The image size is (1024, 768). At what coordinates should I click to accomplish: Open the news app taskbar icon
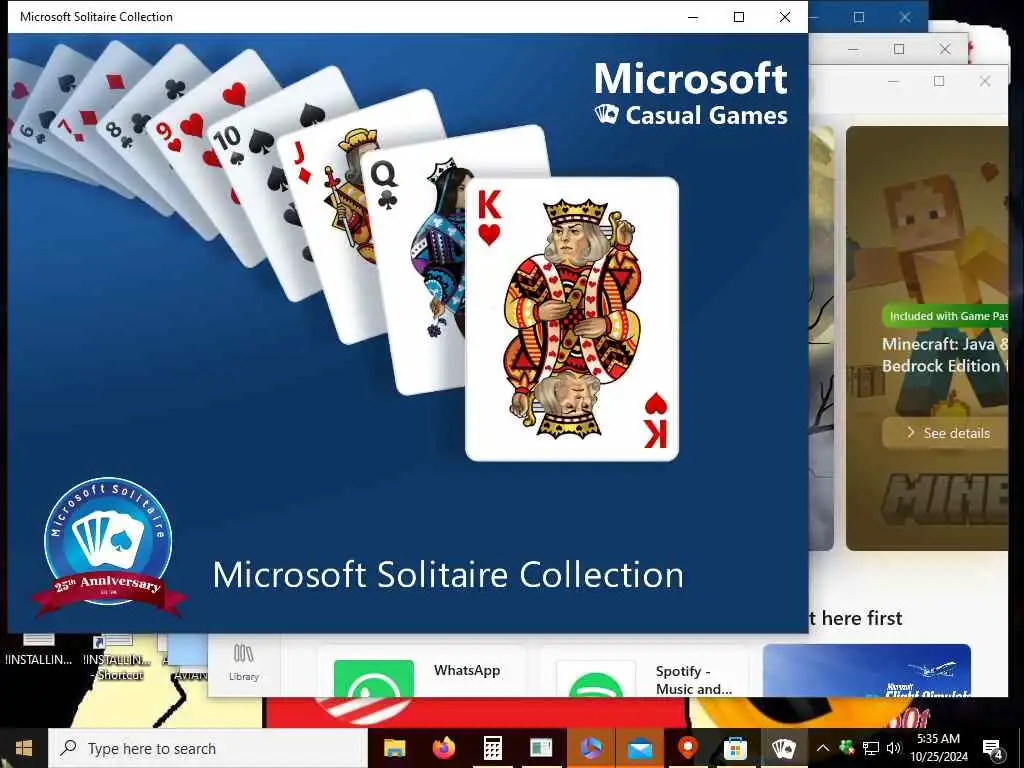coord(541,748)
